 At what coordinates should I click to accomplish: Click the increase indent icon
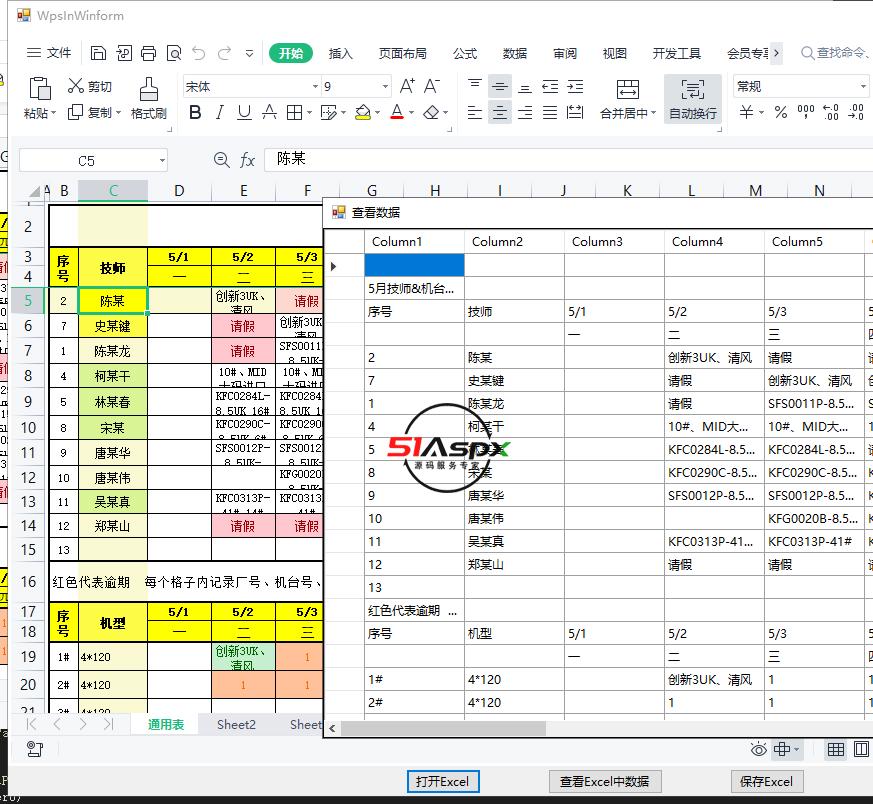coord(575,86)
